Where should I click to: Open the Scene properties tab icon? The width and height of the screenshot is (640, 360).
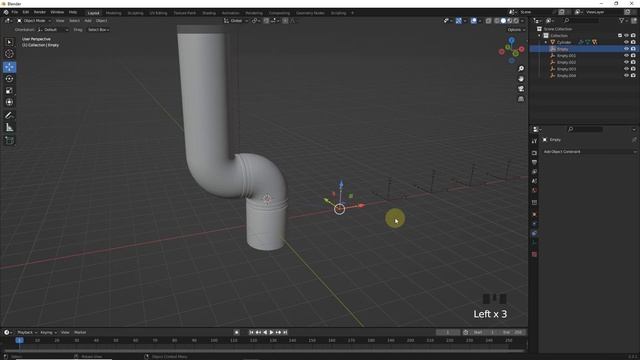tap(534, 181)
